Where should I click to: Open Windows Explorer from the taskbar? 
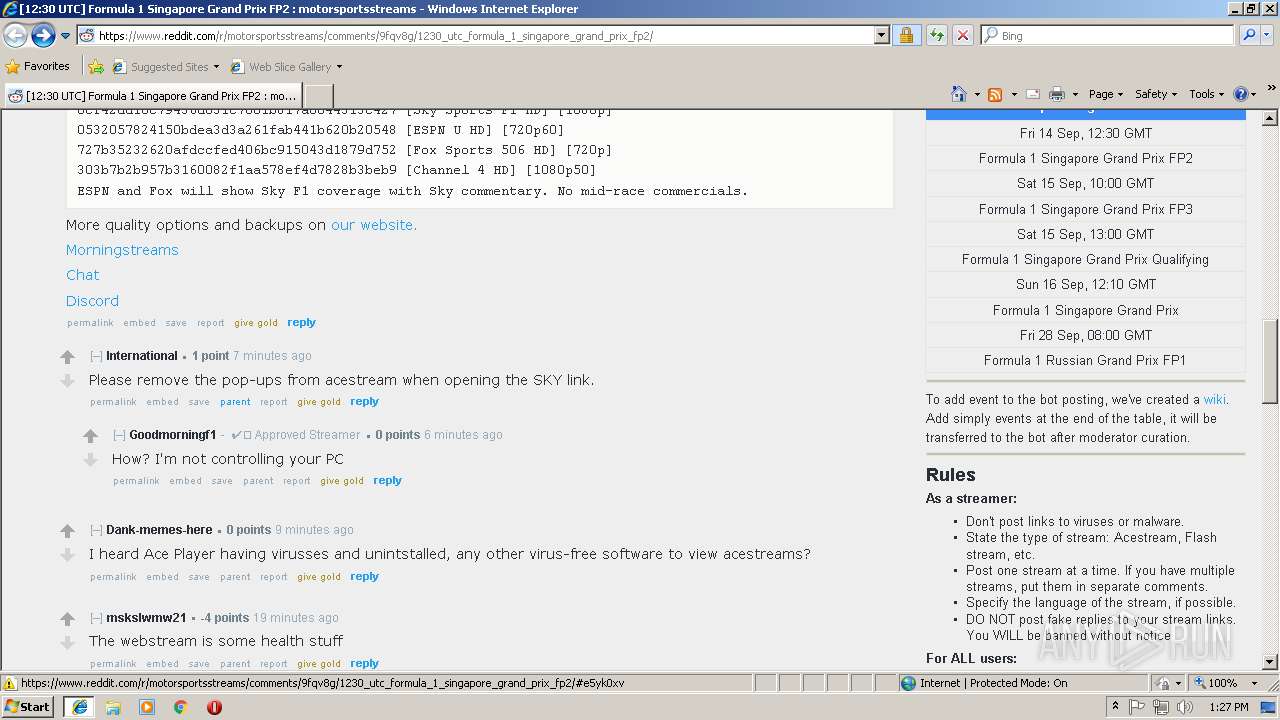click(113, 707)
